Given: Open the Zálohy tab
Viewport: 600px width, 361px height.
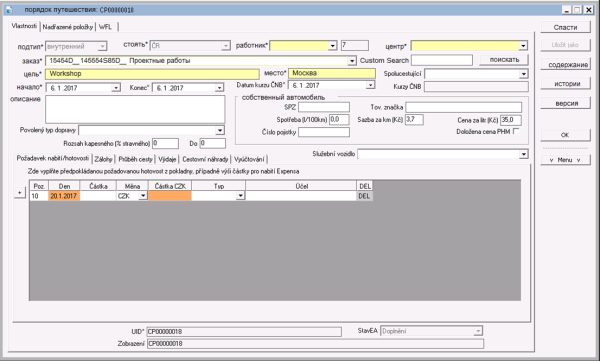Looking at the screenshot, I should click(x=103, y=159).
